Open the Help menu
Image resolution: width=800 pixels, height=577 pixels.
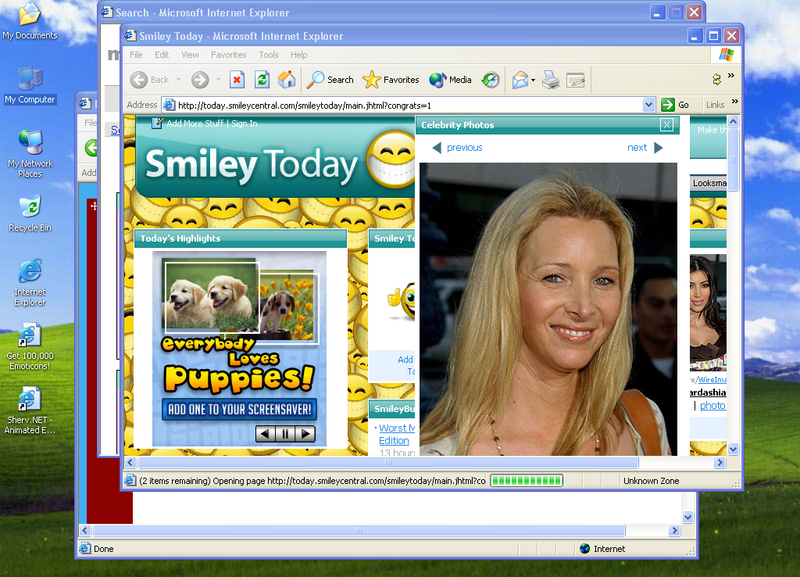(299, 55)
